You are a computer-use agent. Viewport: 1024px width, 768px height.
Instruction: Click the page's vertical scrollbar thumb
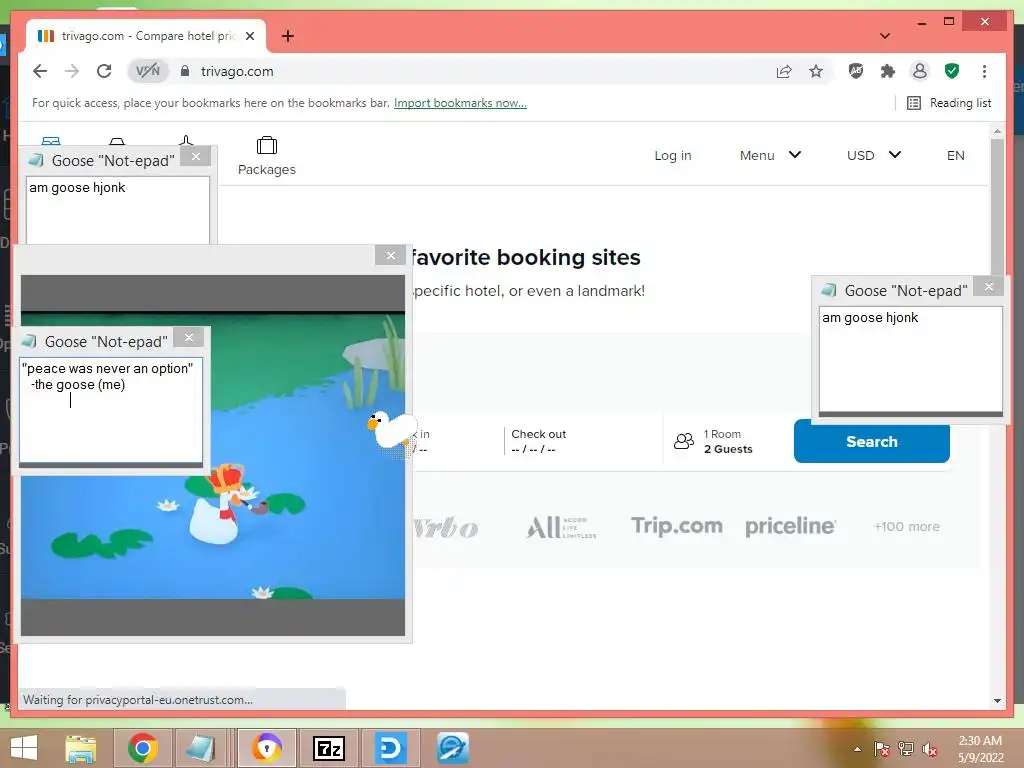click(997, 209)
